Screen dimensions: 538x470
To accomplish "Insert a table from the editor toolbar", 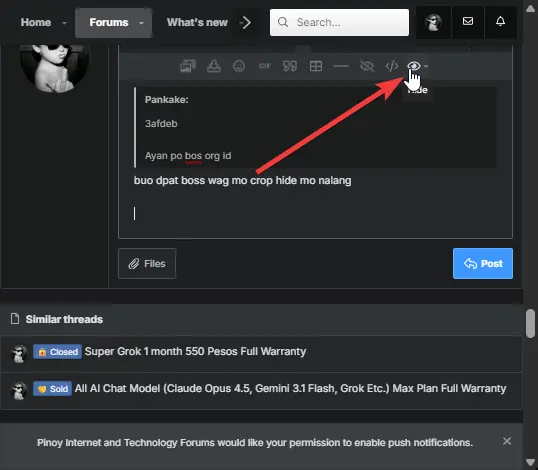I will [316, 66].
